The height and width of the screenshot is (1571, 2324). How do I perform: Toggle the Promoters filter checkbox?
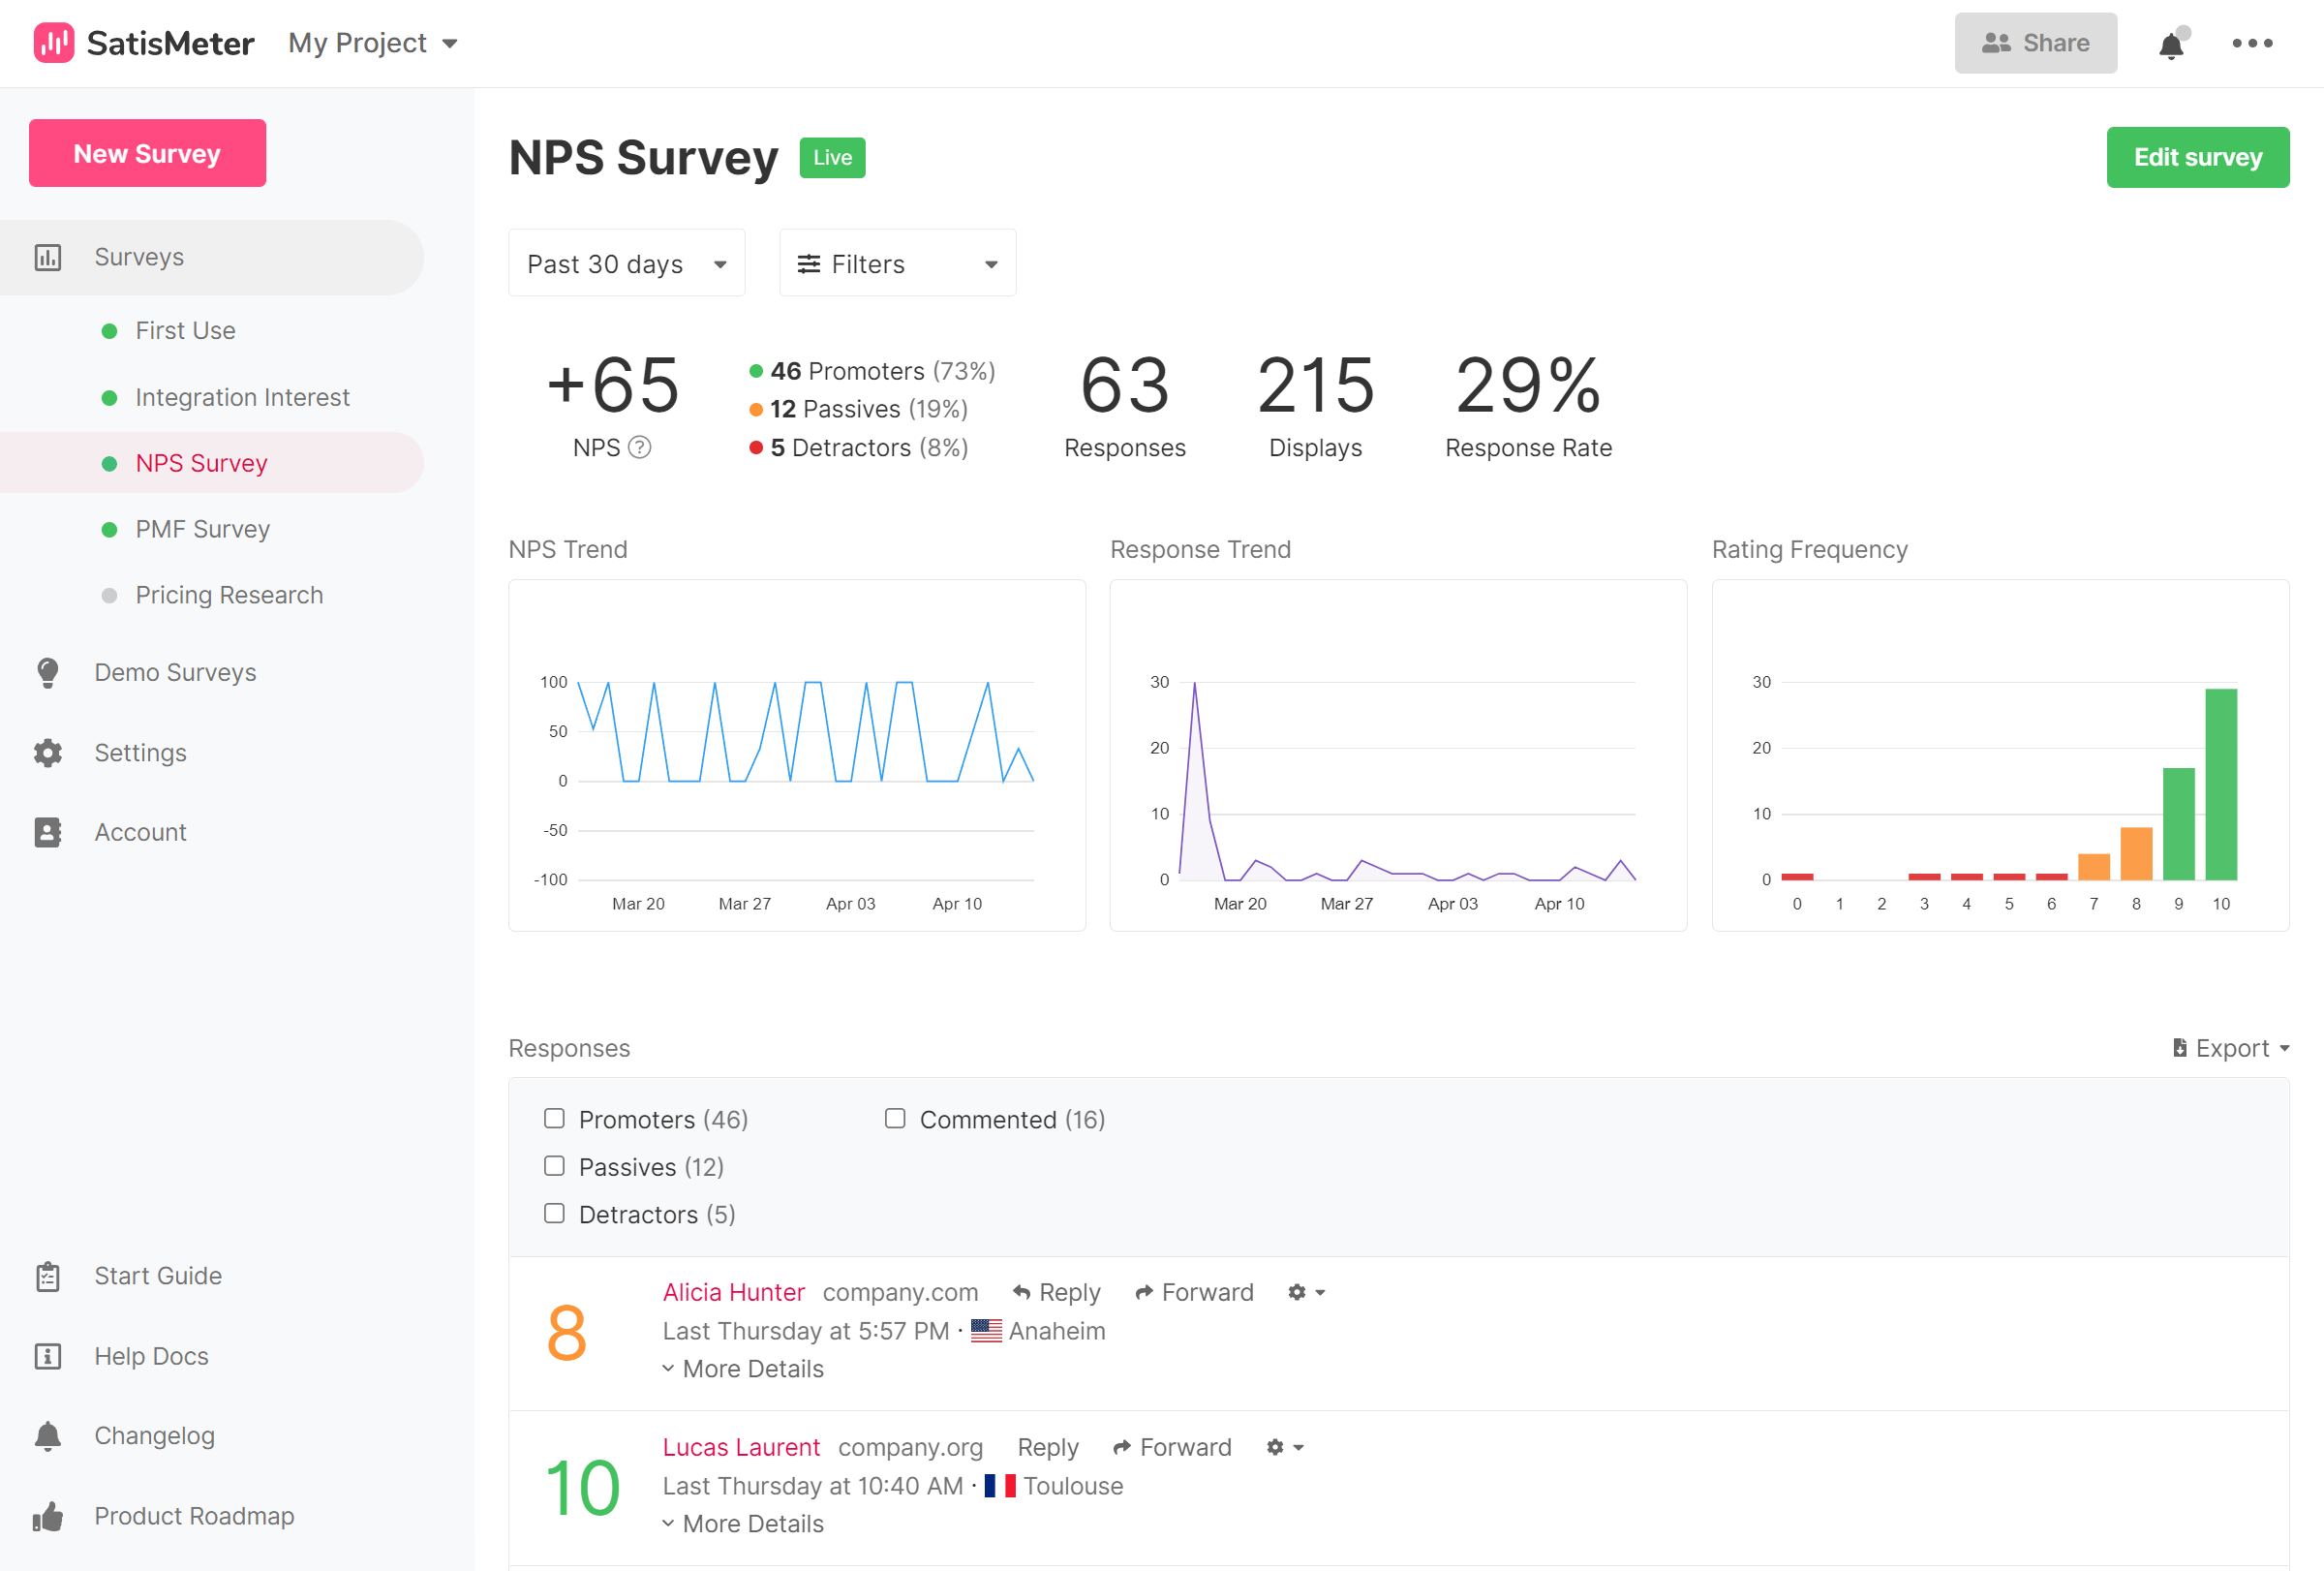[x=556, y=1119]
